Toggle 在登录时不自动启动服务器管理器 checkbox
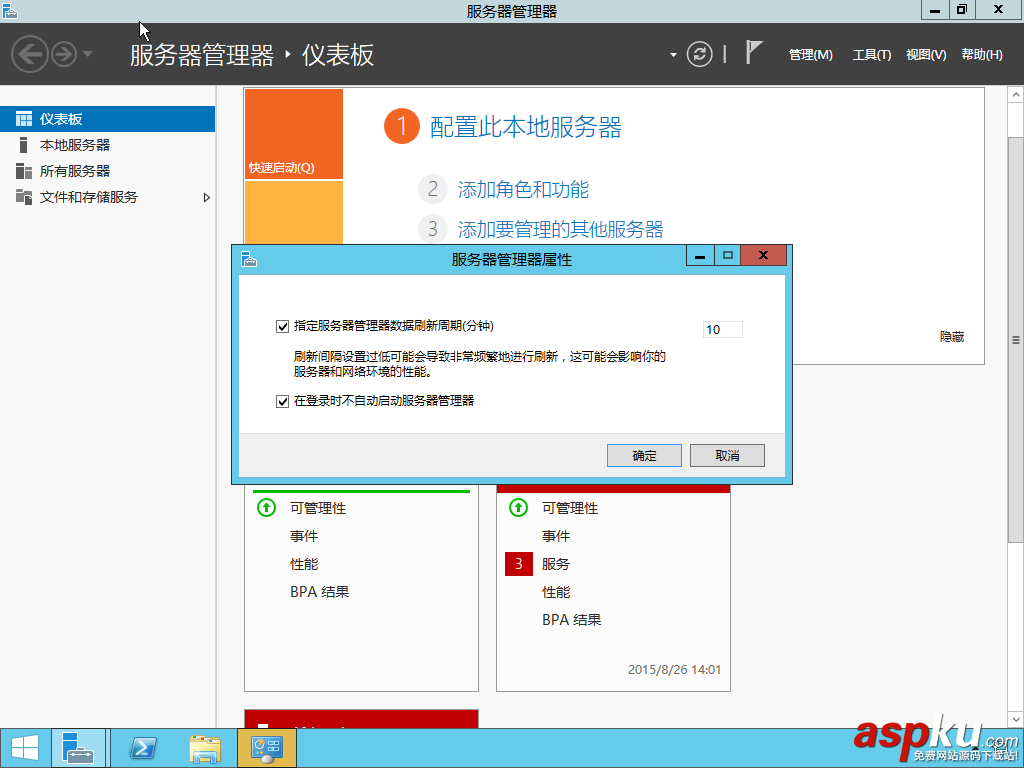1024x768 pixels. pyautogui.click(x=282, y=401)
